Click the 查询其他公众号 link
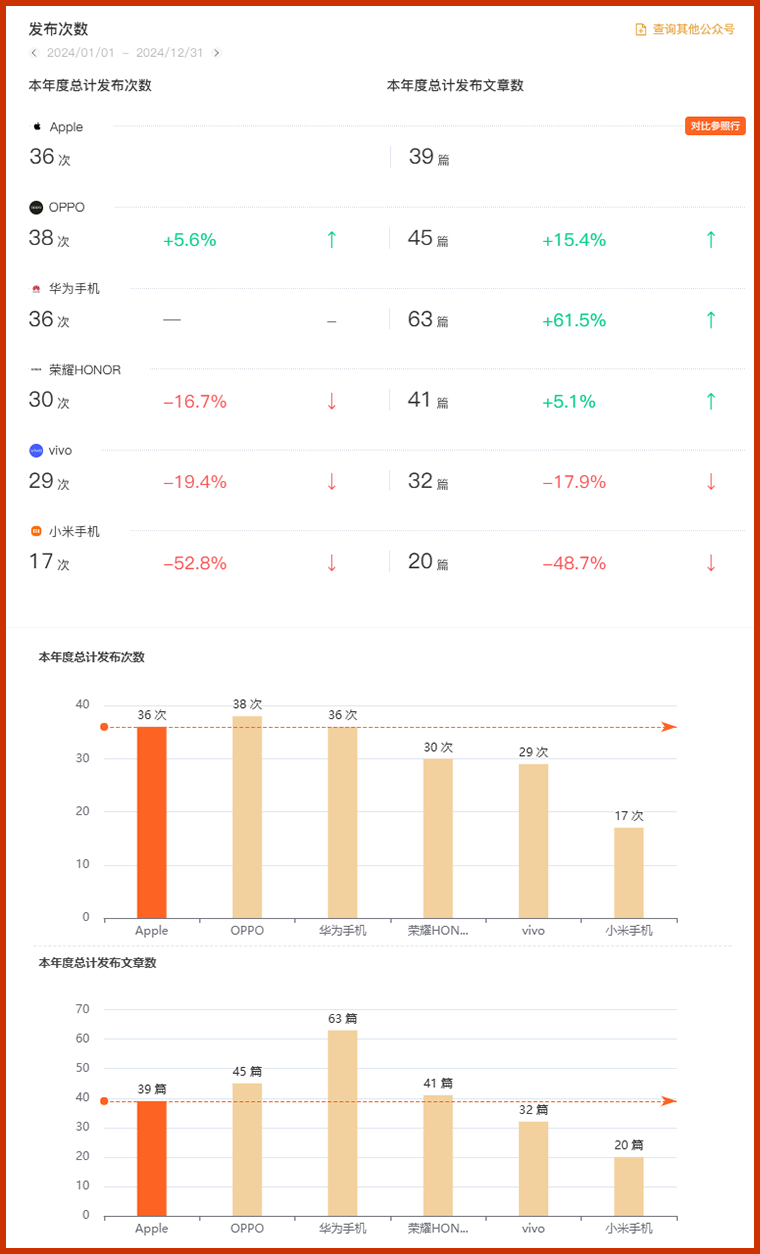 point(694,29)
